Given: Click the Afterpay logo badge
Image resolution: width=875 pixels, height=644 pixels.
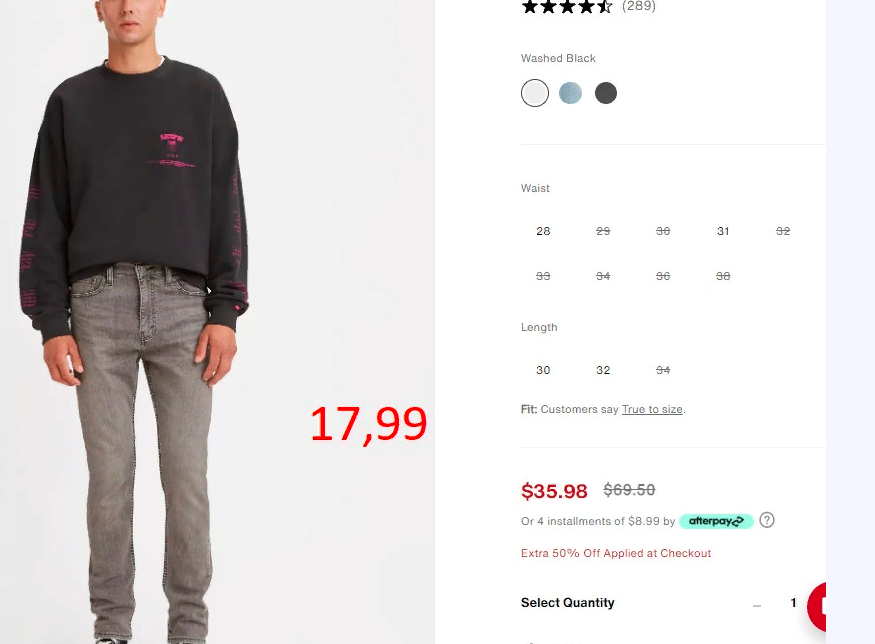Looking at the screenshot, I should tap(716, 521).
